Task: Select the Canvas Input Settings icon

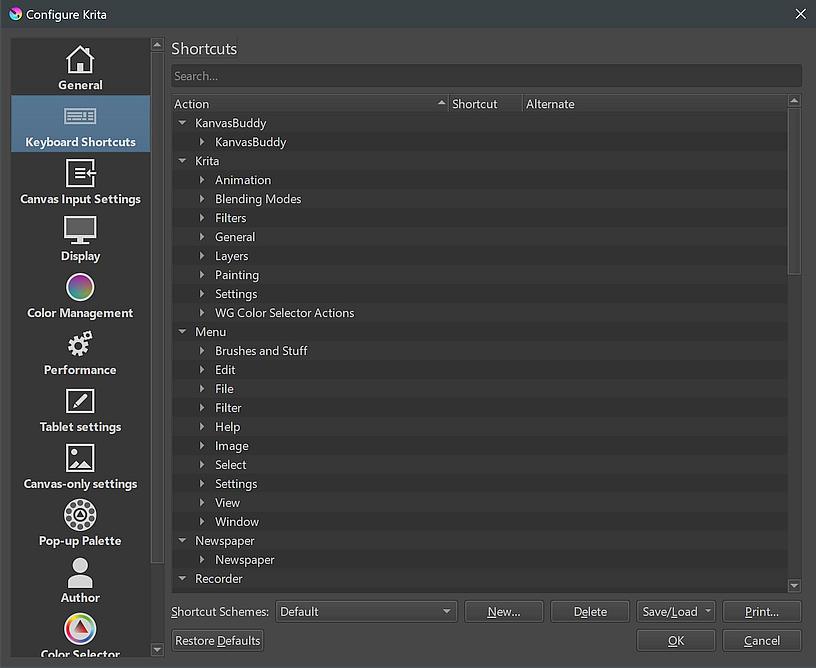Action: pyautogui.click(x=80, y=174)
